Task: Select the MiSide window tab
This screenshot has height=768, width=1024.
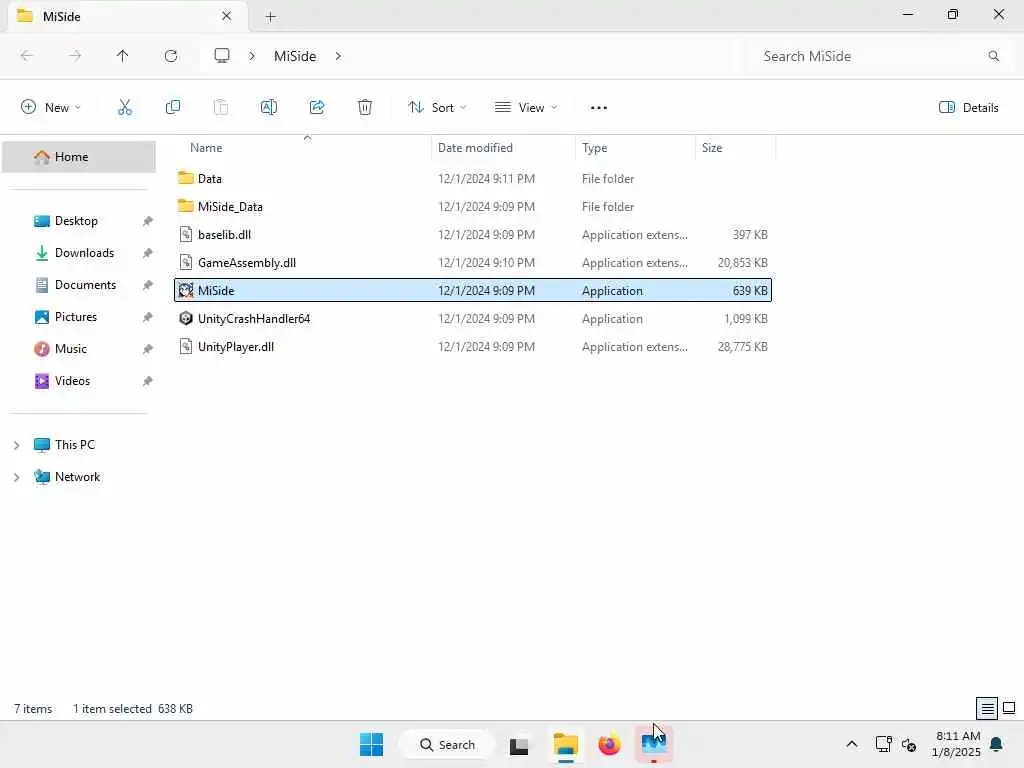Action: pyautogui.click(x=127, y=16)
